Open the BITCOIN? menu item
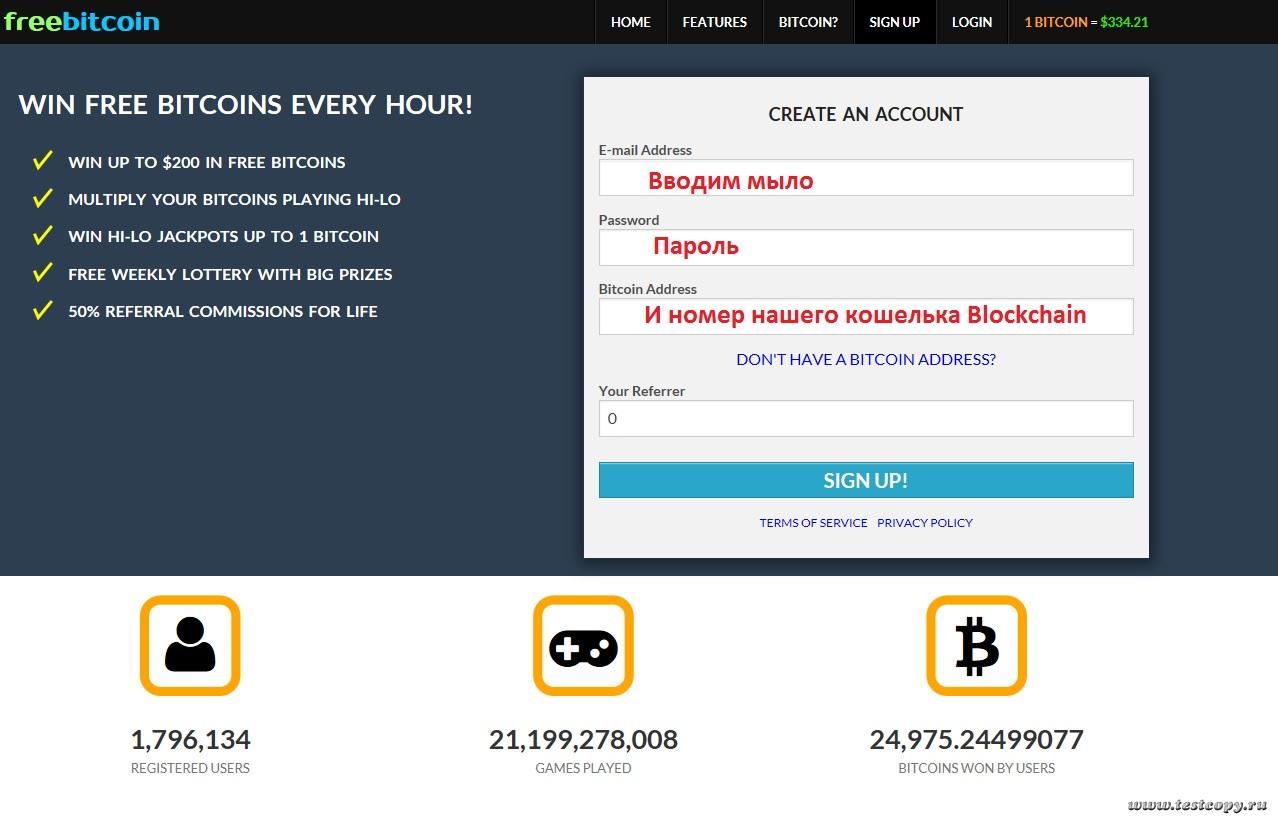The height and width of the screenshot is (821, 1278). [808, 22]
